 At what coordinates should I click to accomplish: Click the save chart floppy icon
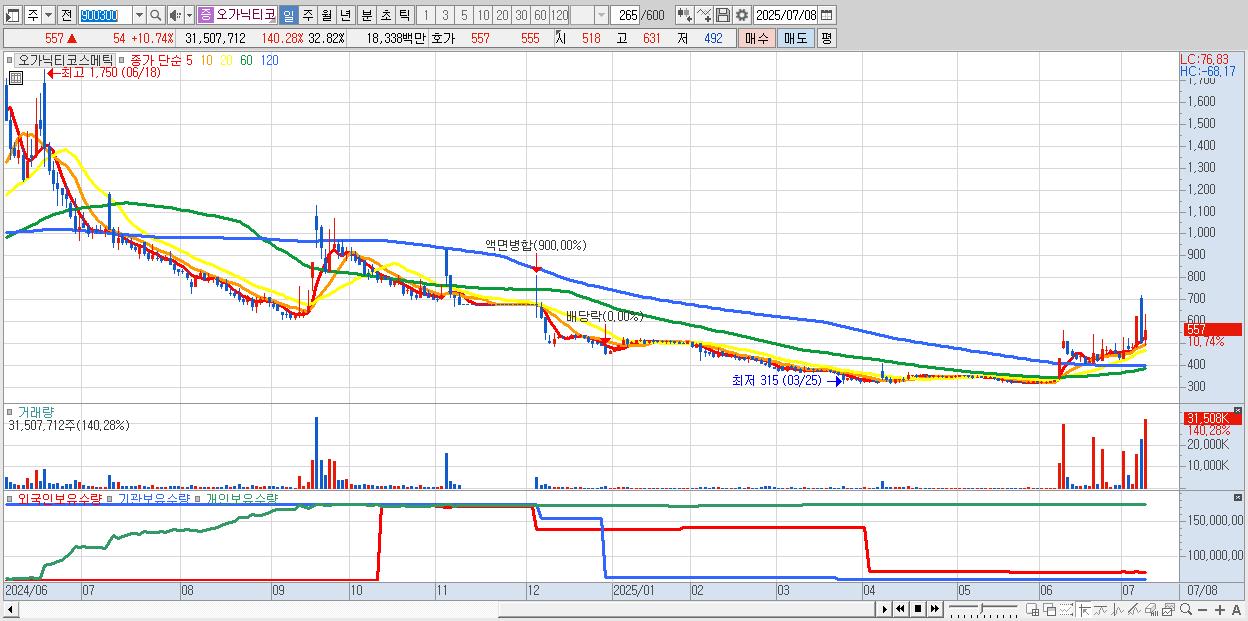click(x=723, y=15)
